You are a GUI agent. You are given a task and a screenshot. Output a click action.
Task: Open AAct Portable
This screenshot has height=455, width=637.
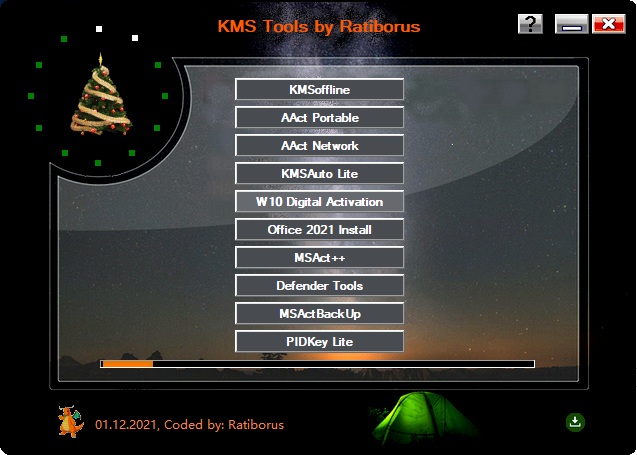click(319, 117)
